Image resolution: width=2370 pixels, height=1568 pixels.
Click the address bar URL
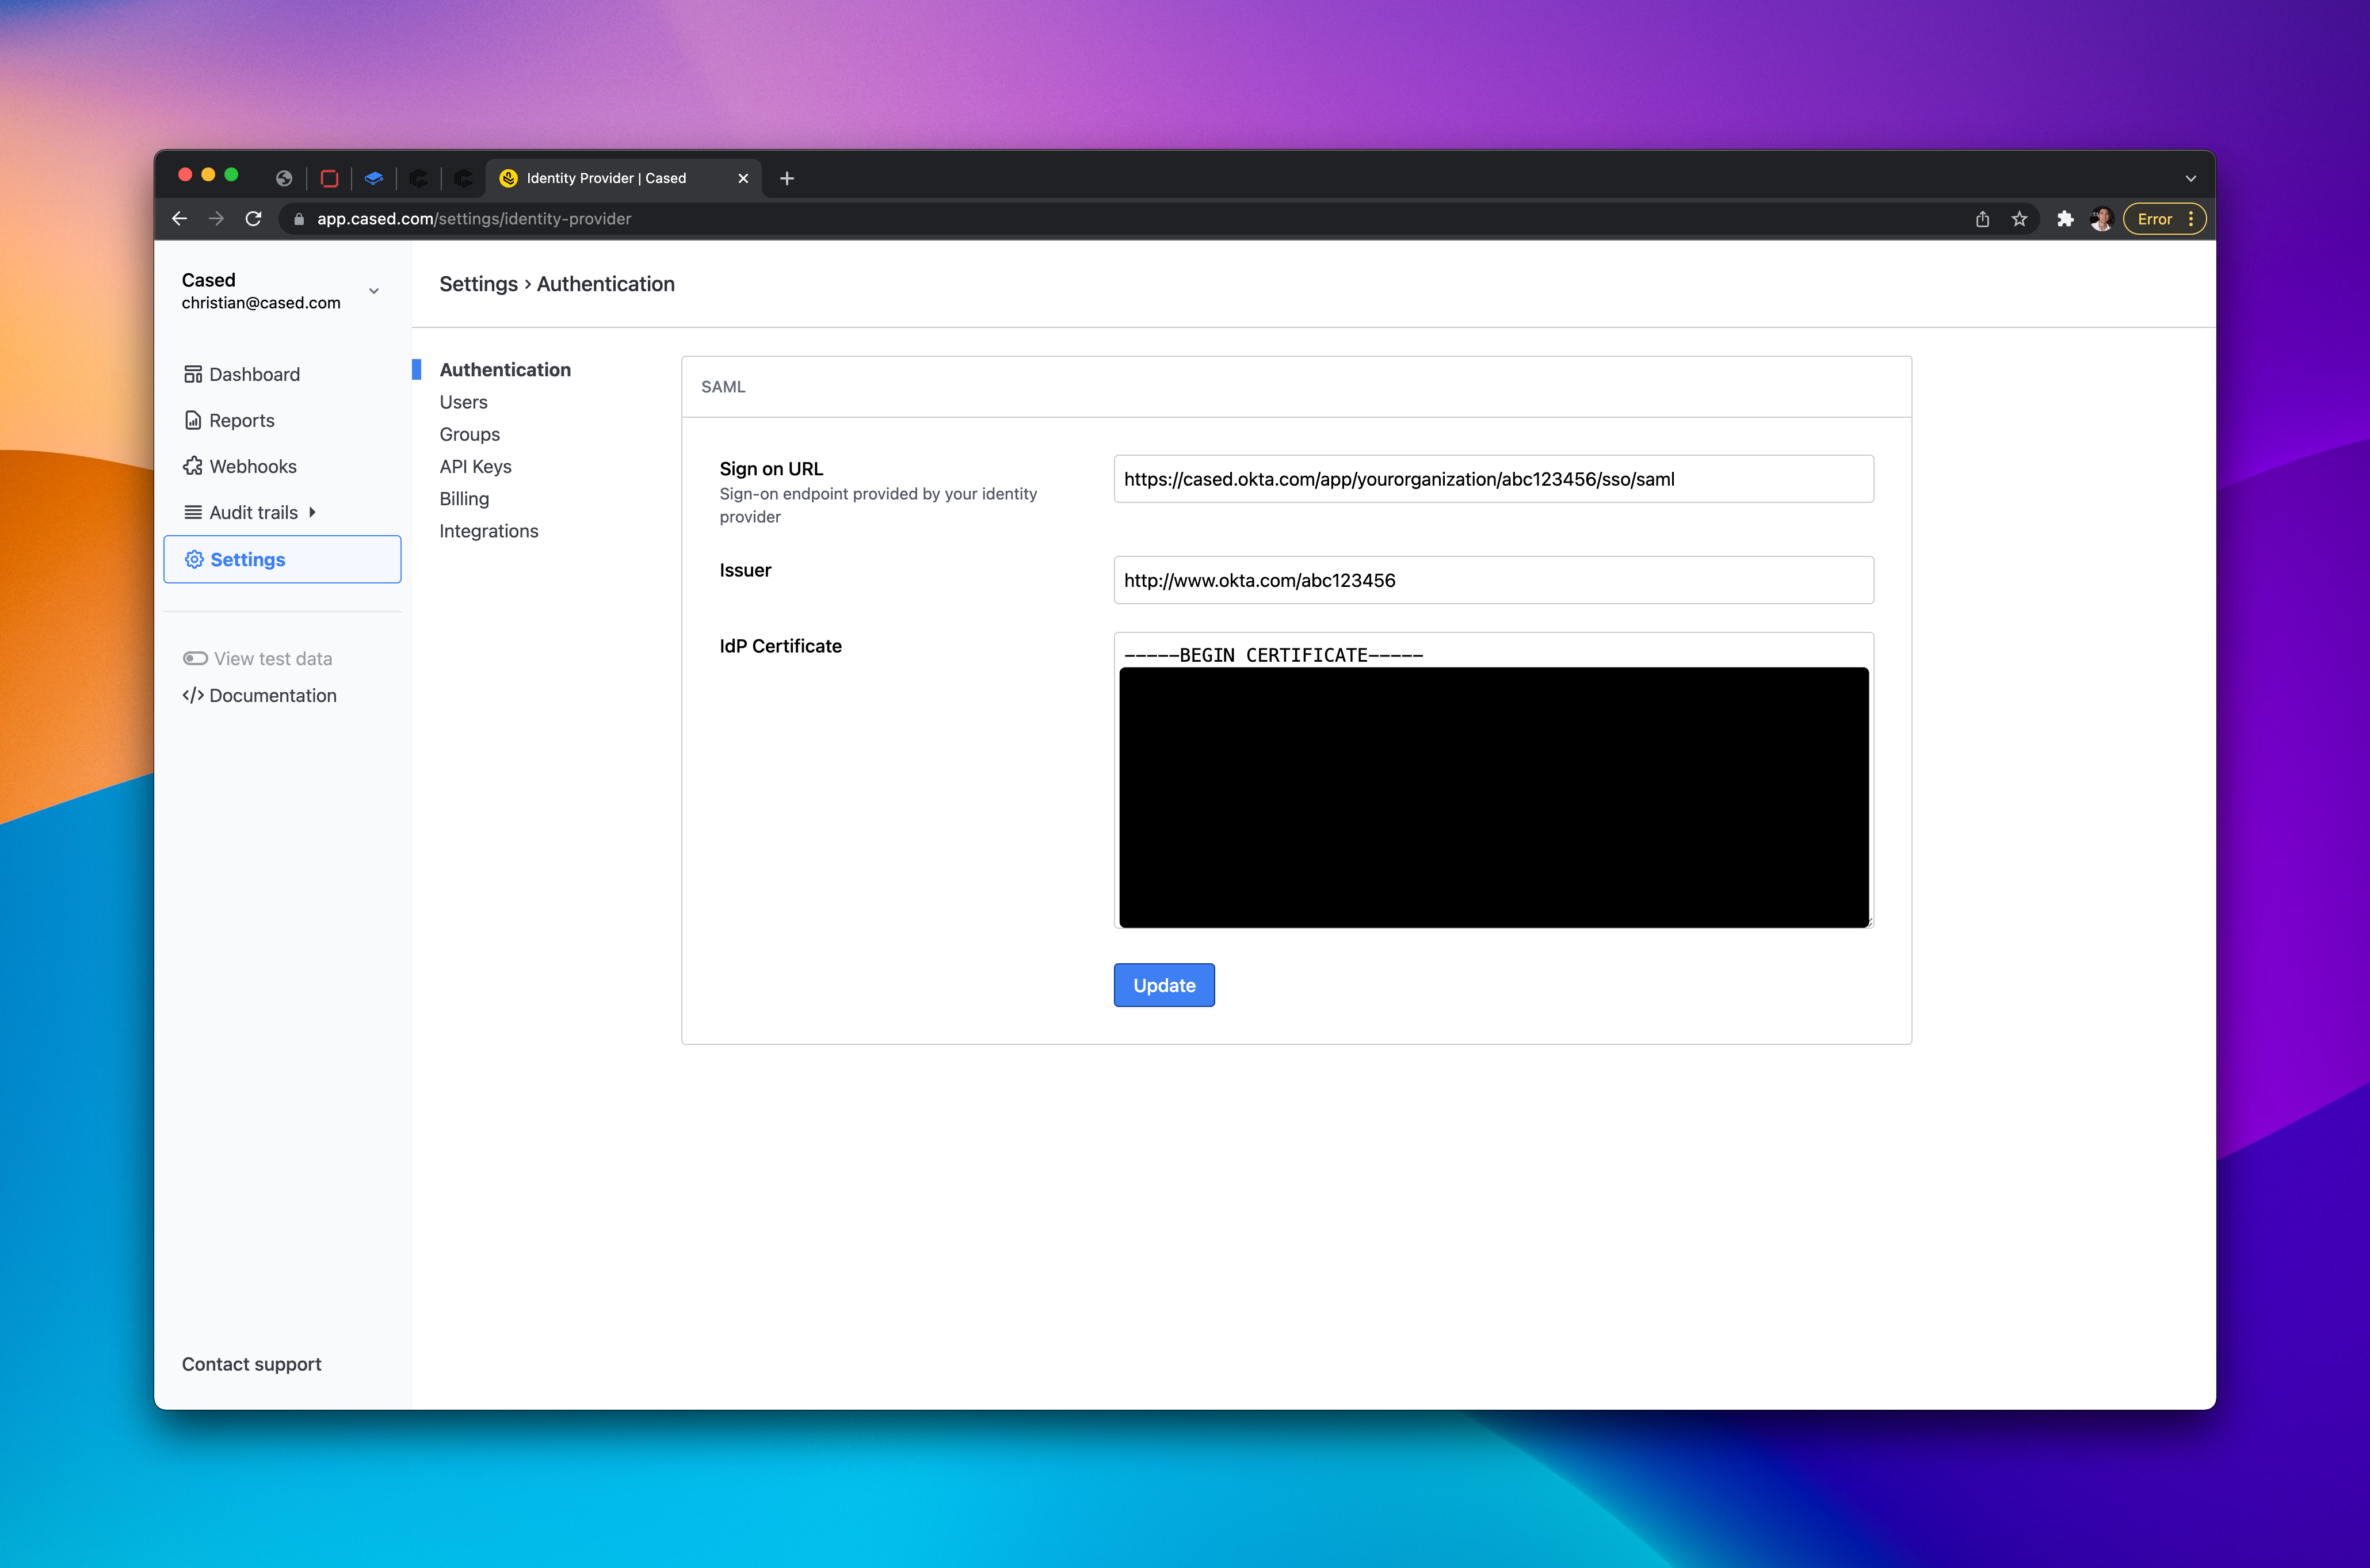tap(474, 219)
